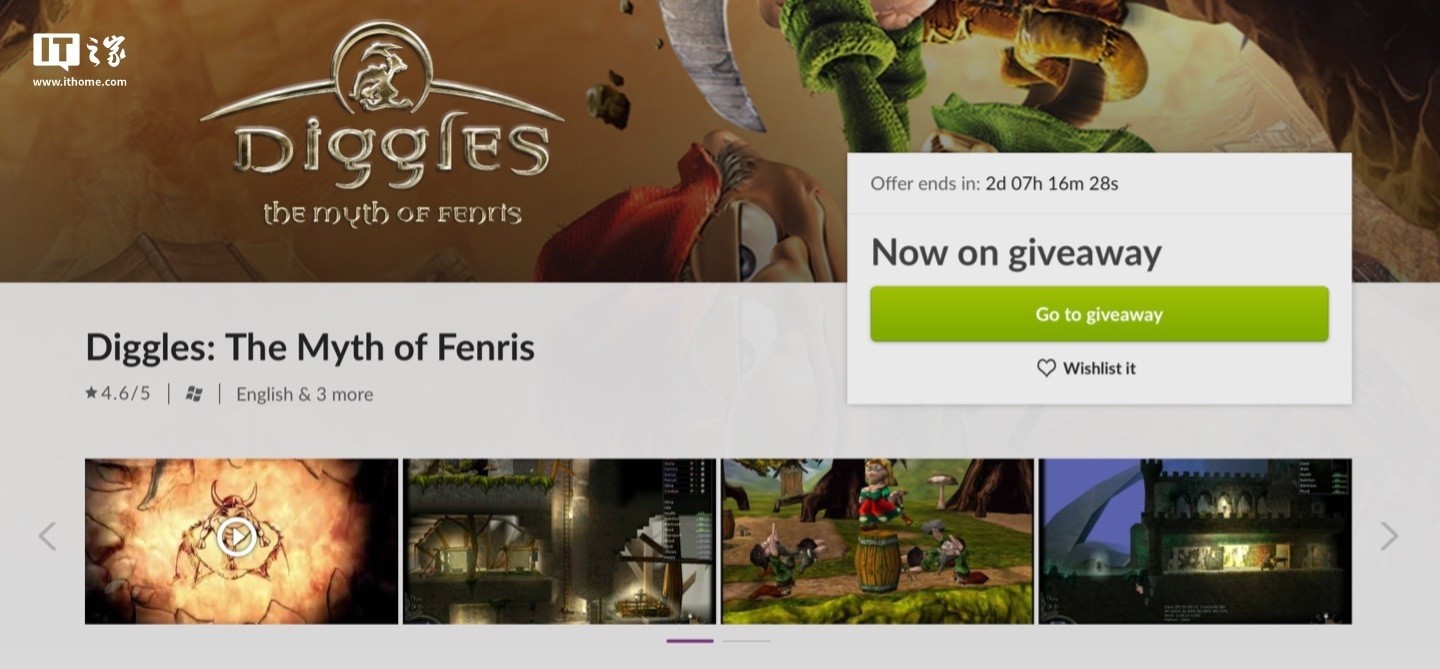This screenshot has height=669, width=1440.
Task: Select the second carousel page indicator
Action: pos(746,641)
